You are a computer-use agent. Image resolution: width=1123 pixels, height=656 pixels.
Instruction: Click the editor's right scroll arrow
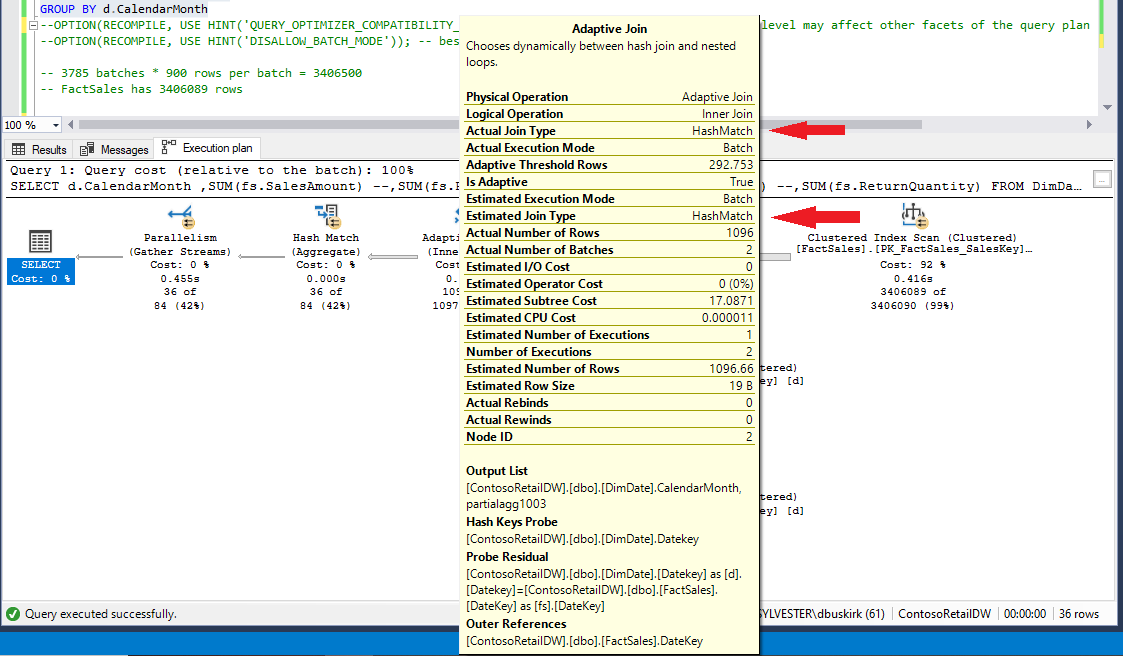click(1090, 125)
